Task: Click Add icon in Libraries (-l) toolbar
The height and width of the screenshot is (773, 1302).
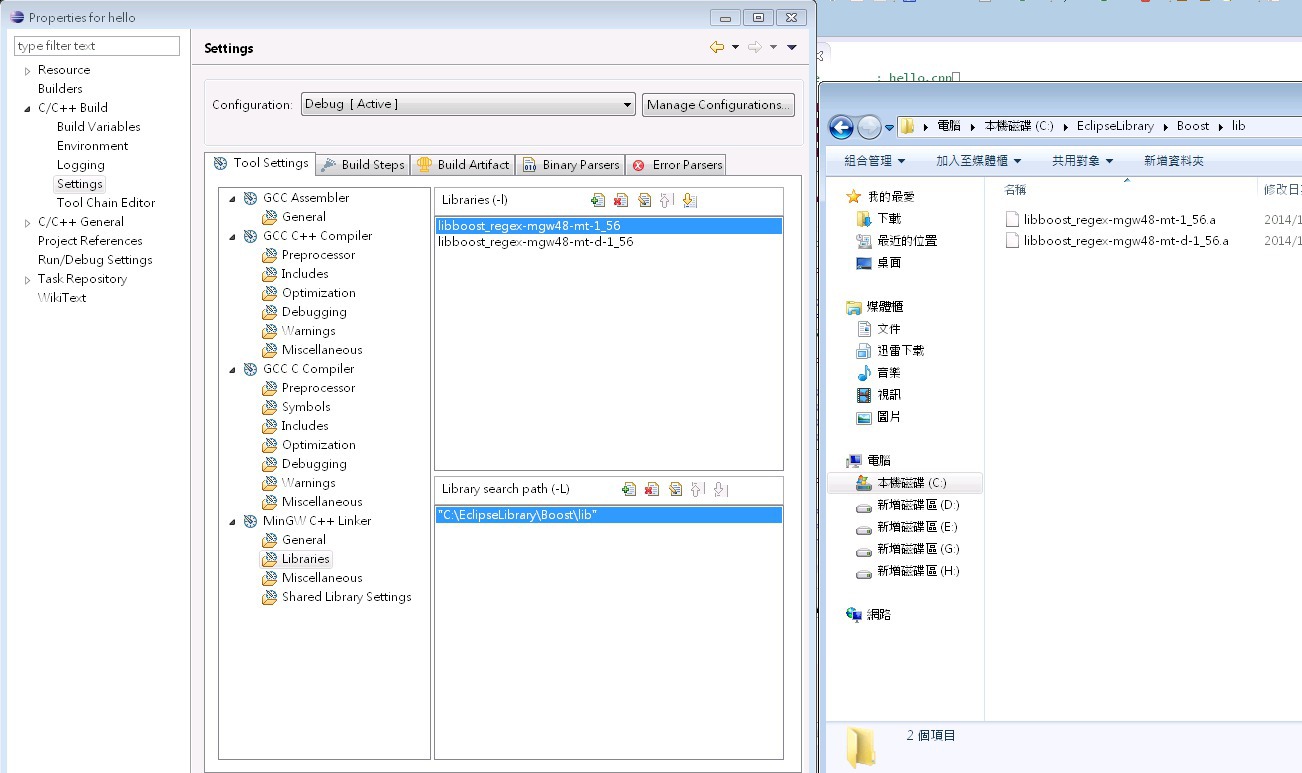Action: point(598,200)
